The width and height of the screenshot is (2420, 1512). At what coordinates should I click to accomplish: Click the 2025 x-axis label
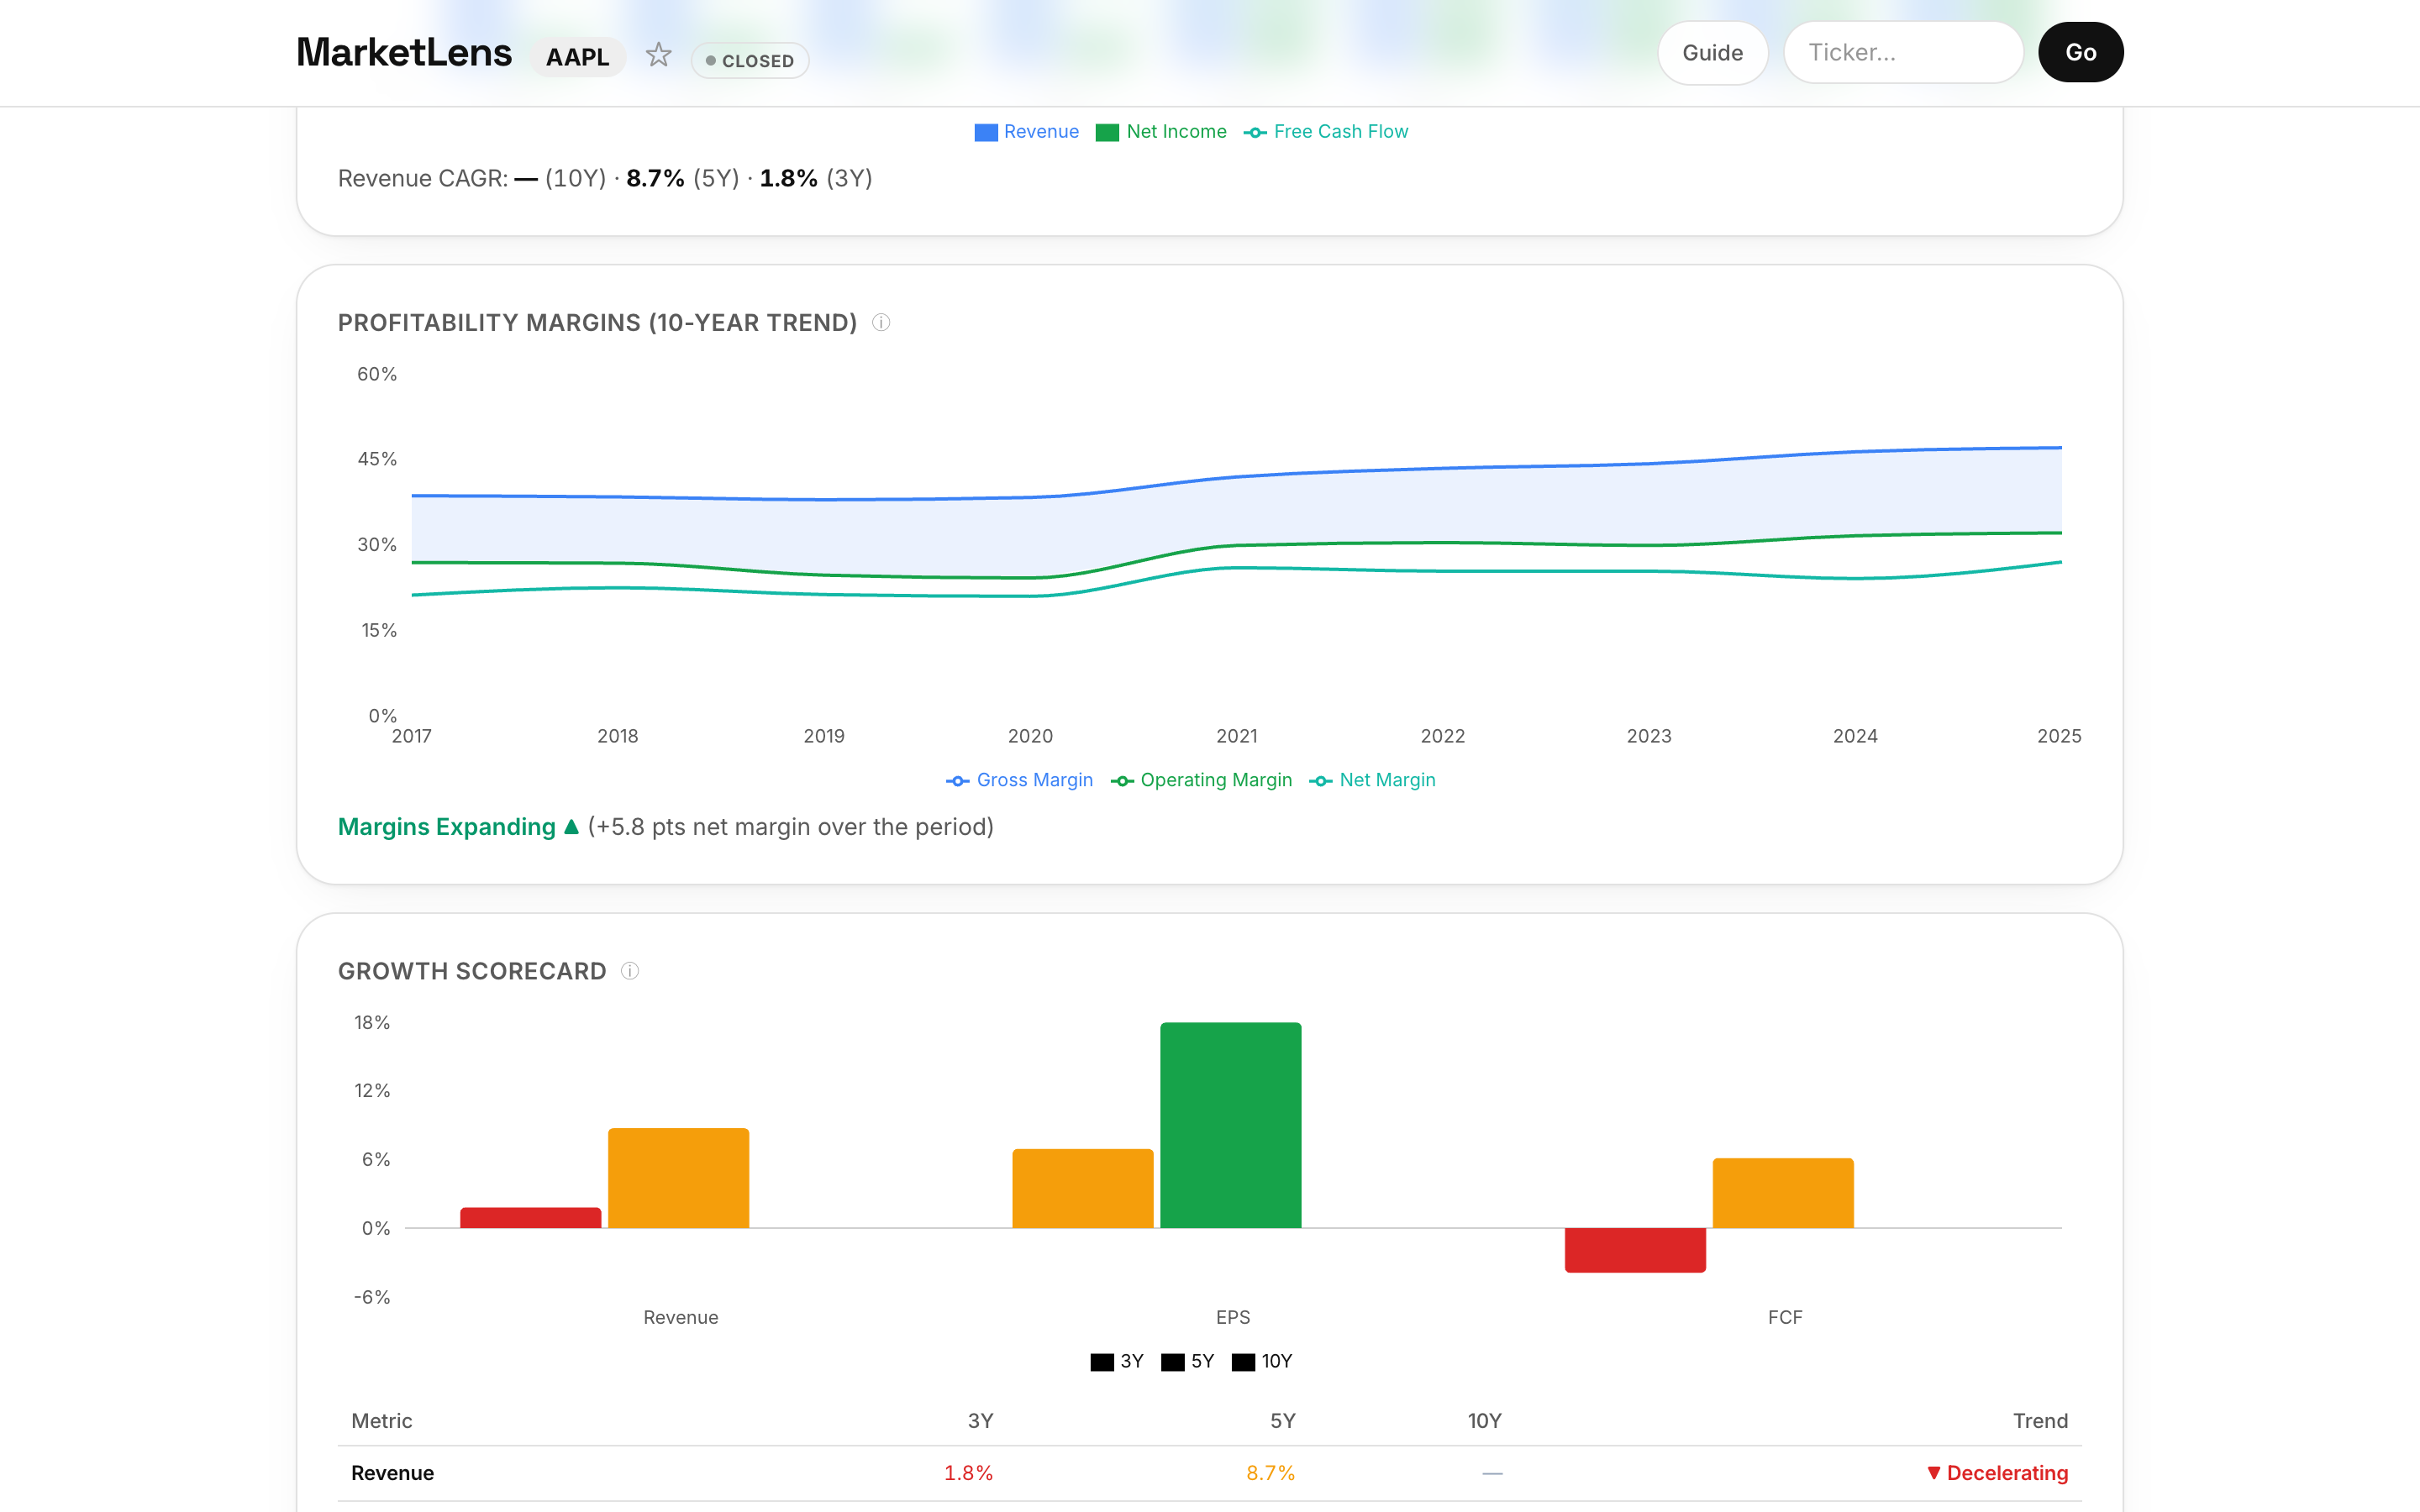[2059, 736]
